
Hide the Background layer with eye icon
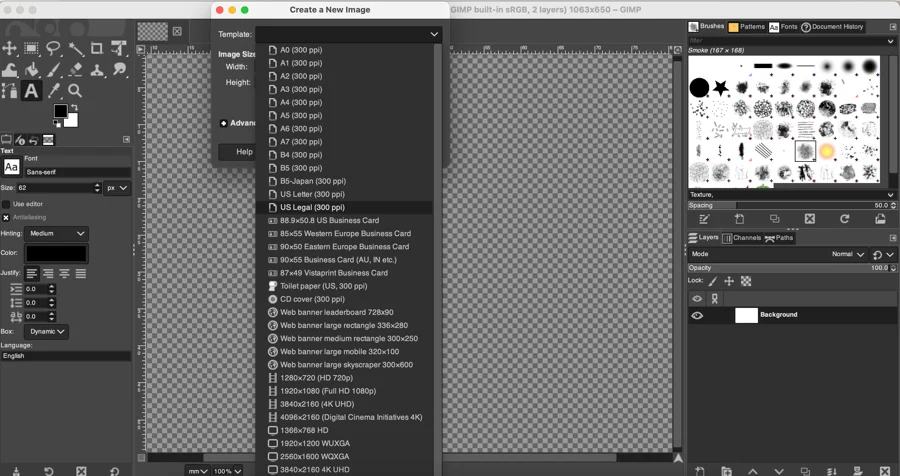coord(697,315)
